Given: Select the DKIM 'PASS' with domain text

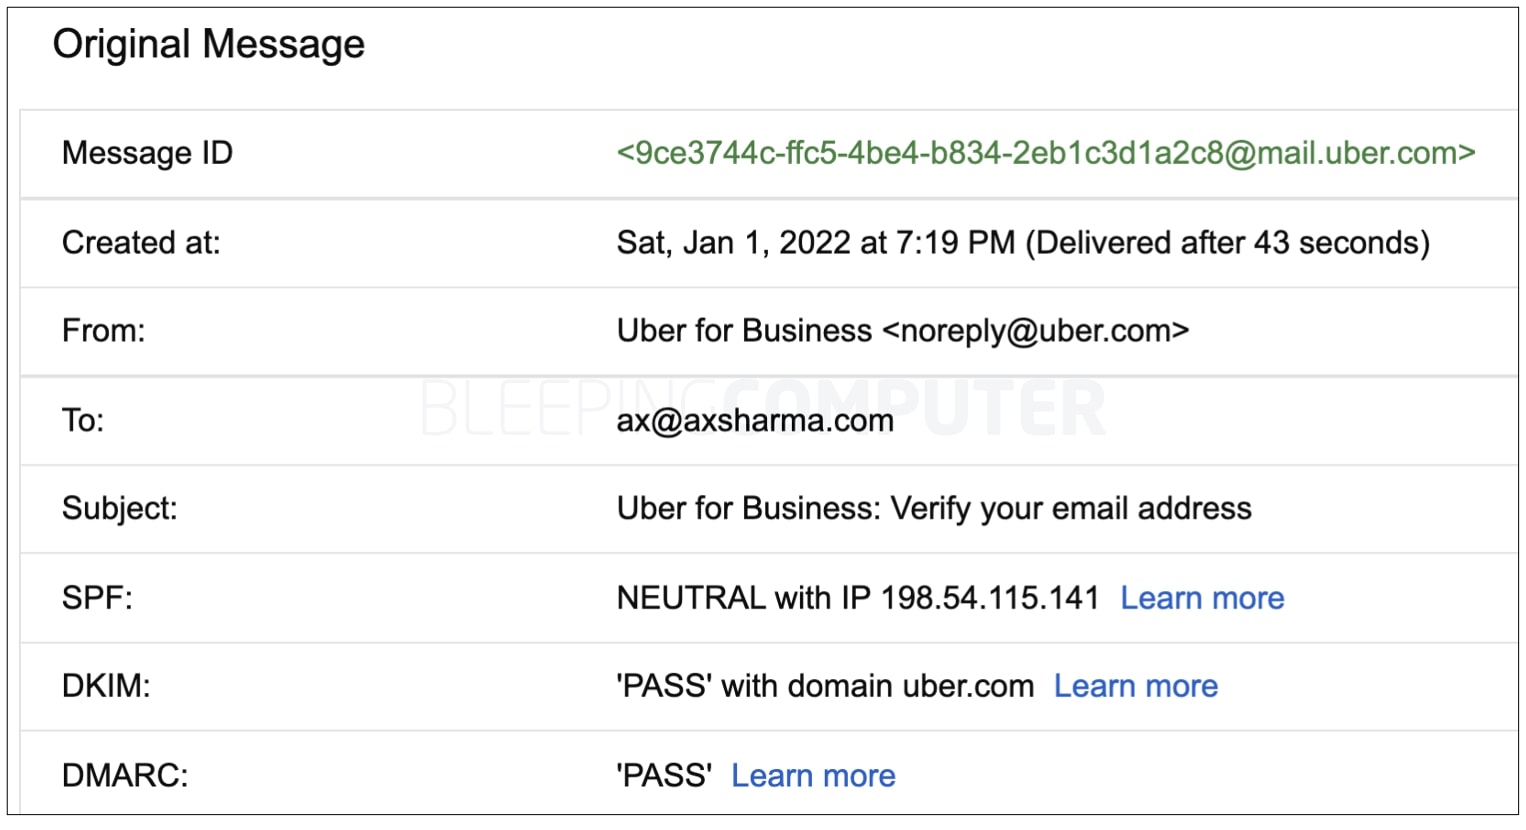Looking at the screenshot, I should tap(825, 686).
